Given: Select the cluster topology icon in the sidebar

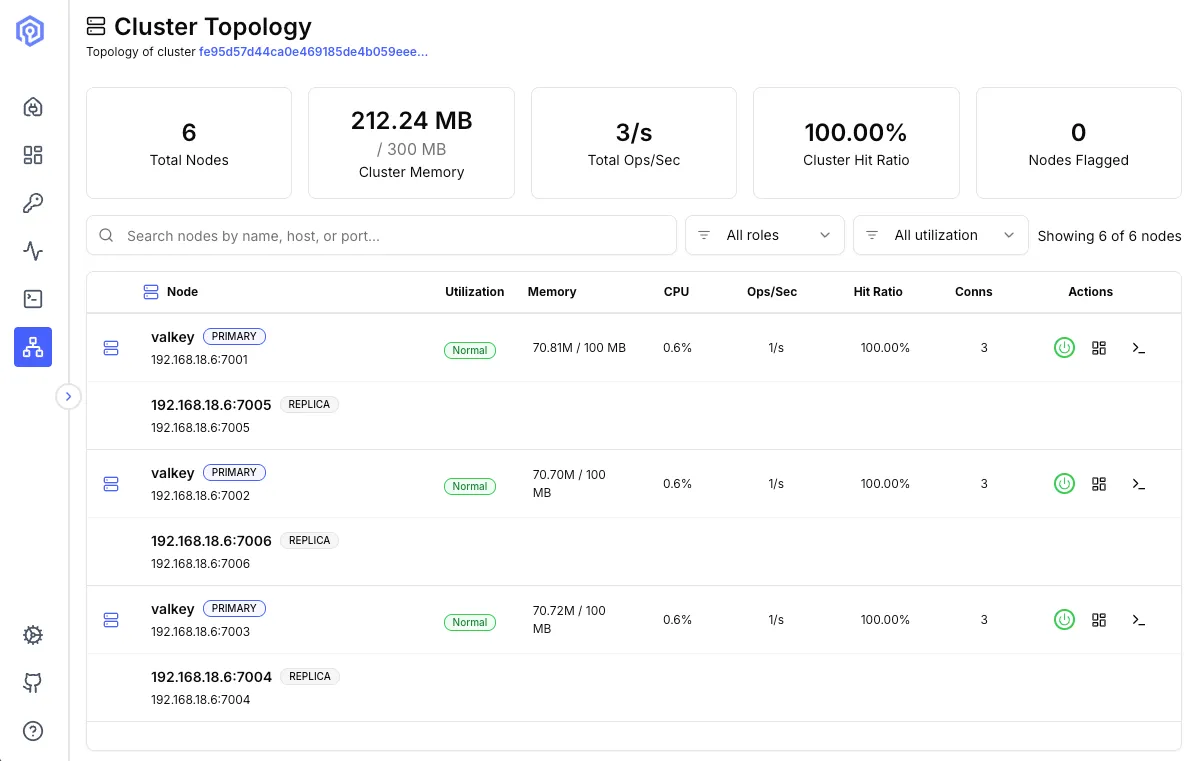Looking at the screenshot, I should (33, 347).
